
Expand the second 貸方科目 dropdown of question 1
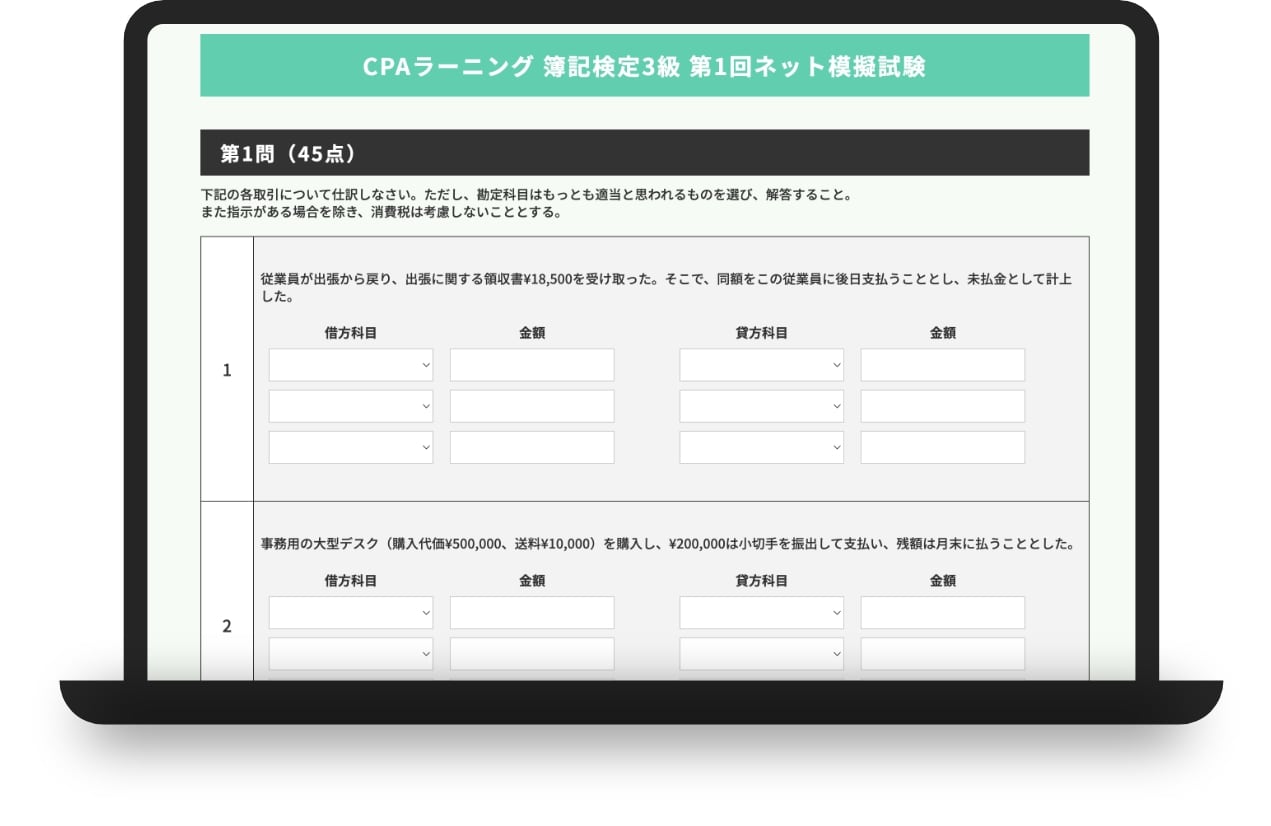pyautogui.click(x=761, y=405)
